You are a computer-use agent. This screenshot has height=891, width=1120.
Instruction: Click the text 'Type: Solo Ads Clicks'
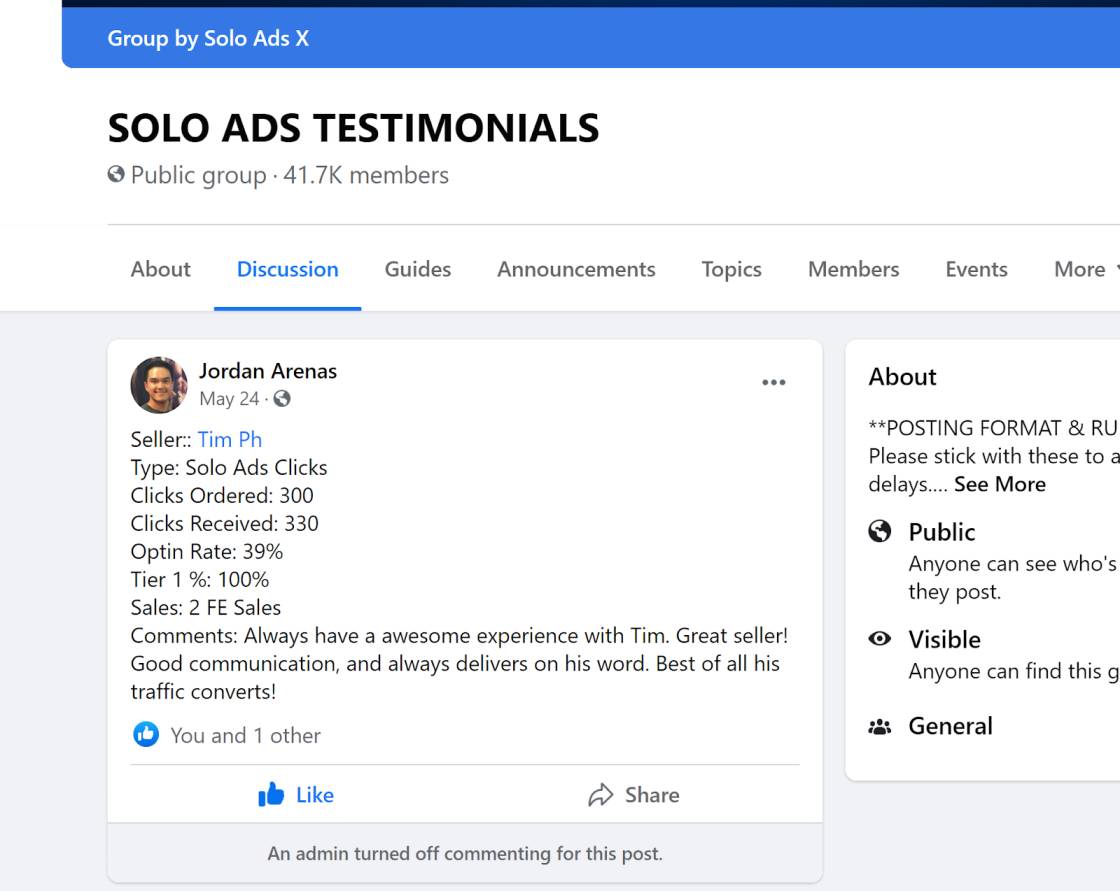(229, 467)
